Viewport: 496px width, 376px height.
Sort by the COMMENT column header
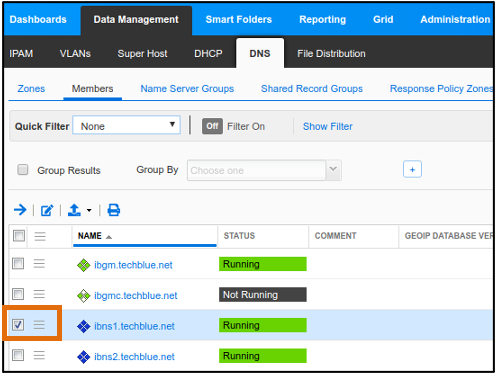335,236
